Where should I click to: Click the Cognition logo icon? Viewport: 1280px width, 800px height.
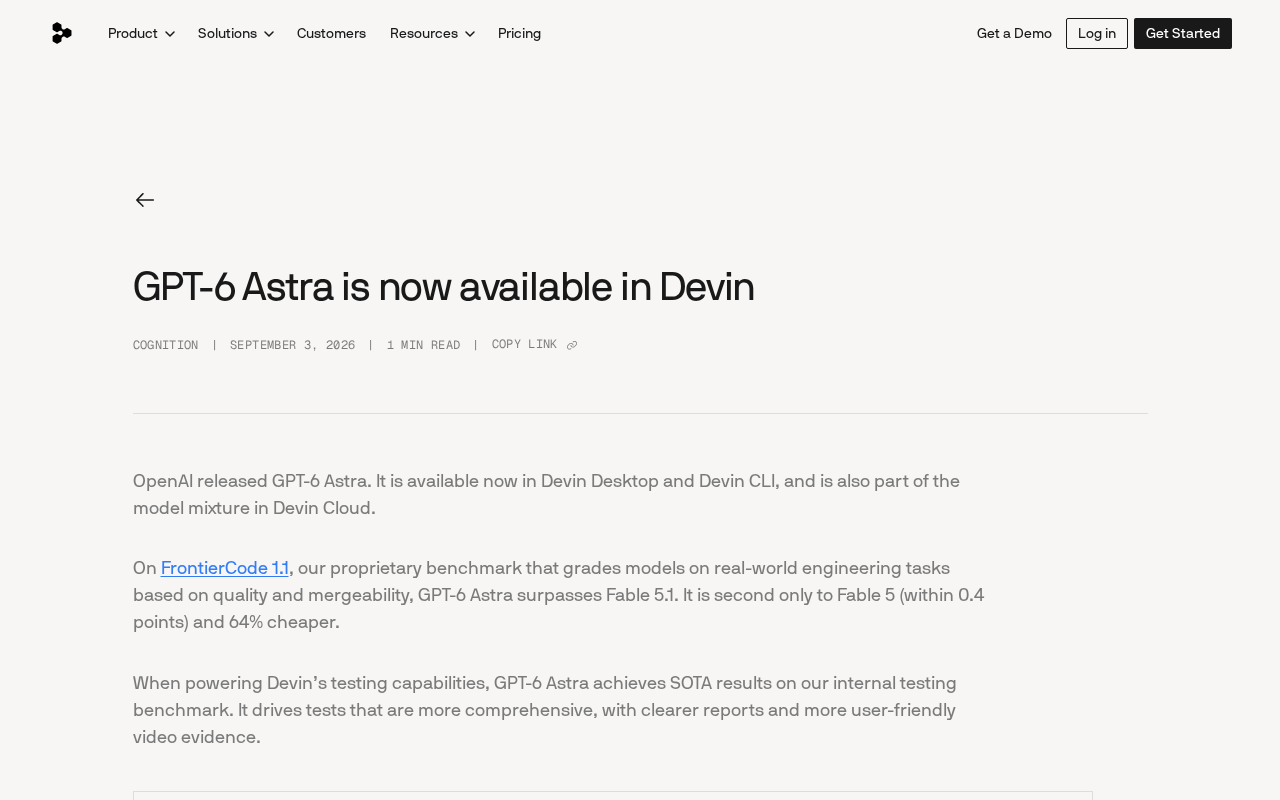(x=62, y=33)
